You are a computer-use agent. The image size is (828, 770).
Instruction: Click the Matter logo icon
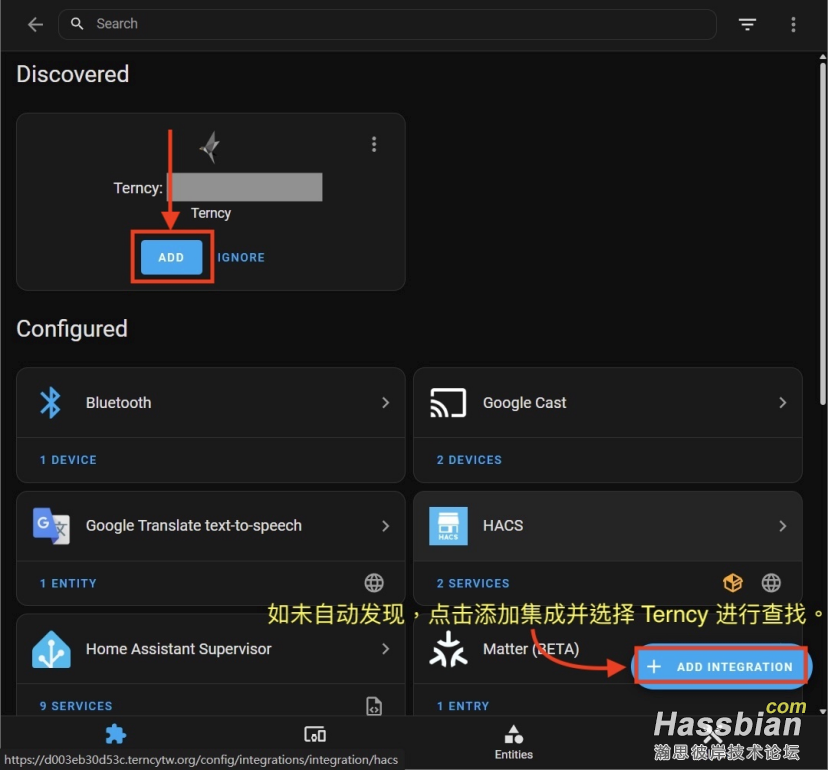[x=448, y=649]
